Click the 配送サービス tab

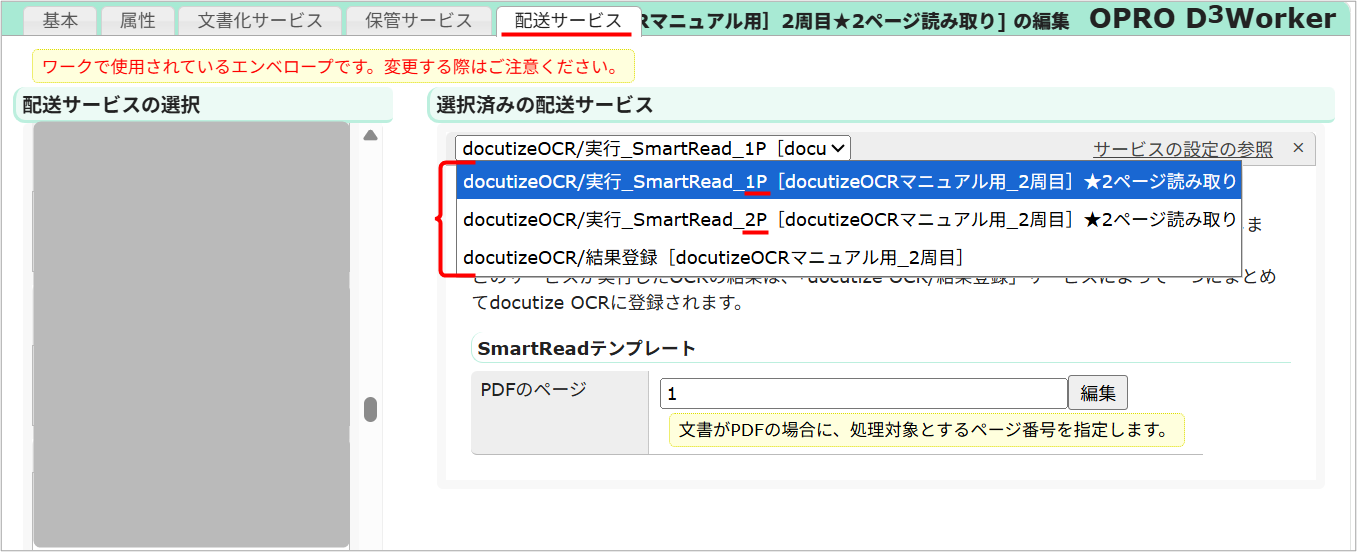[567, 20]
